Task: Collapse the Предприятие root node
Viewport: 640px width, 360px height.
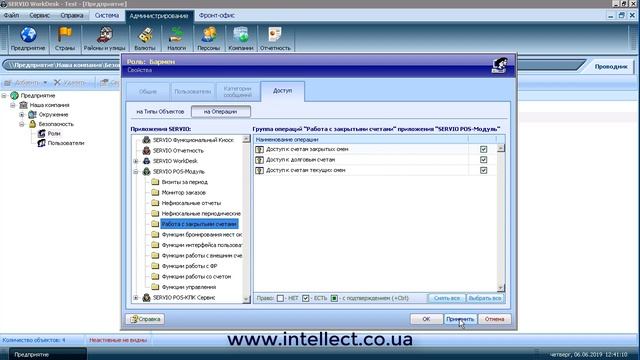Action: (x=4, y=96)
